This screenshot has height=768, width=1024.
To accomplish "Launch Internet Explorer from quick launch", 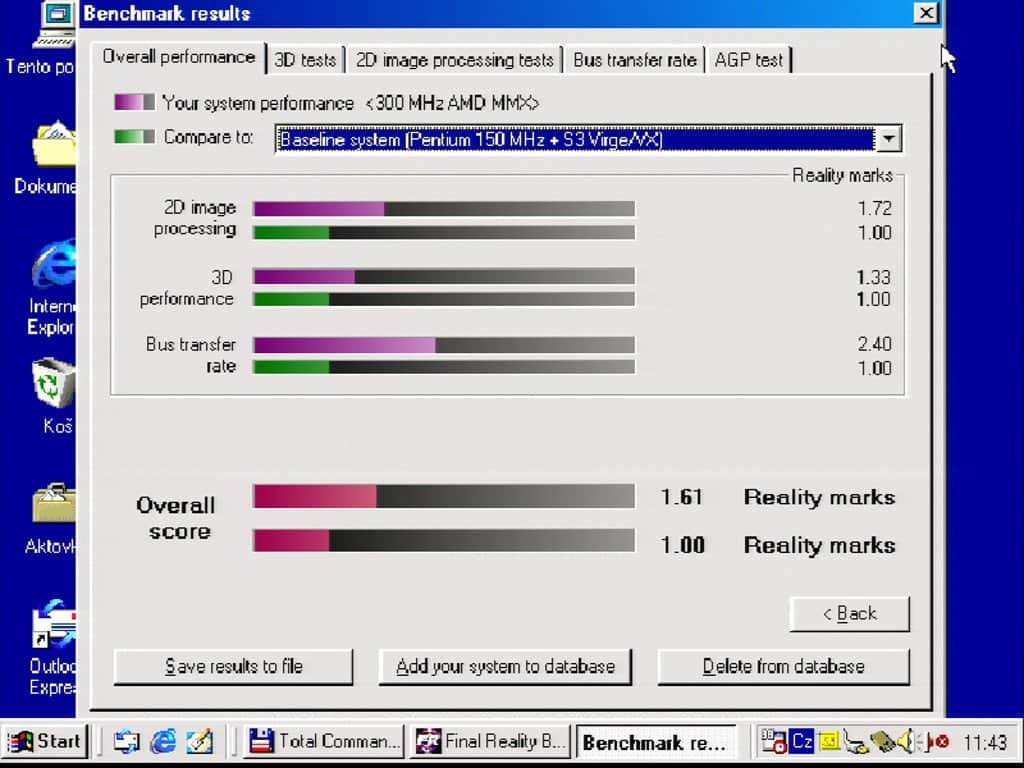I will 163,741.
